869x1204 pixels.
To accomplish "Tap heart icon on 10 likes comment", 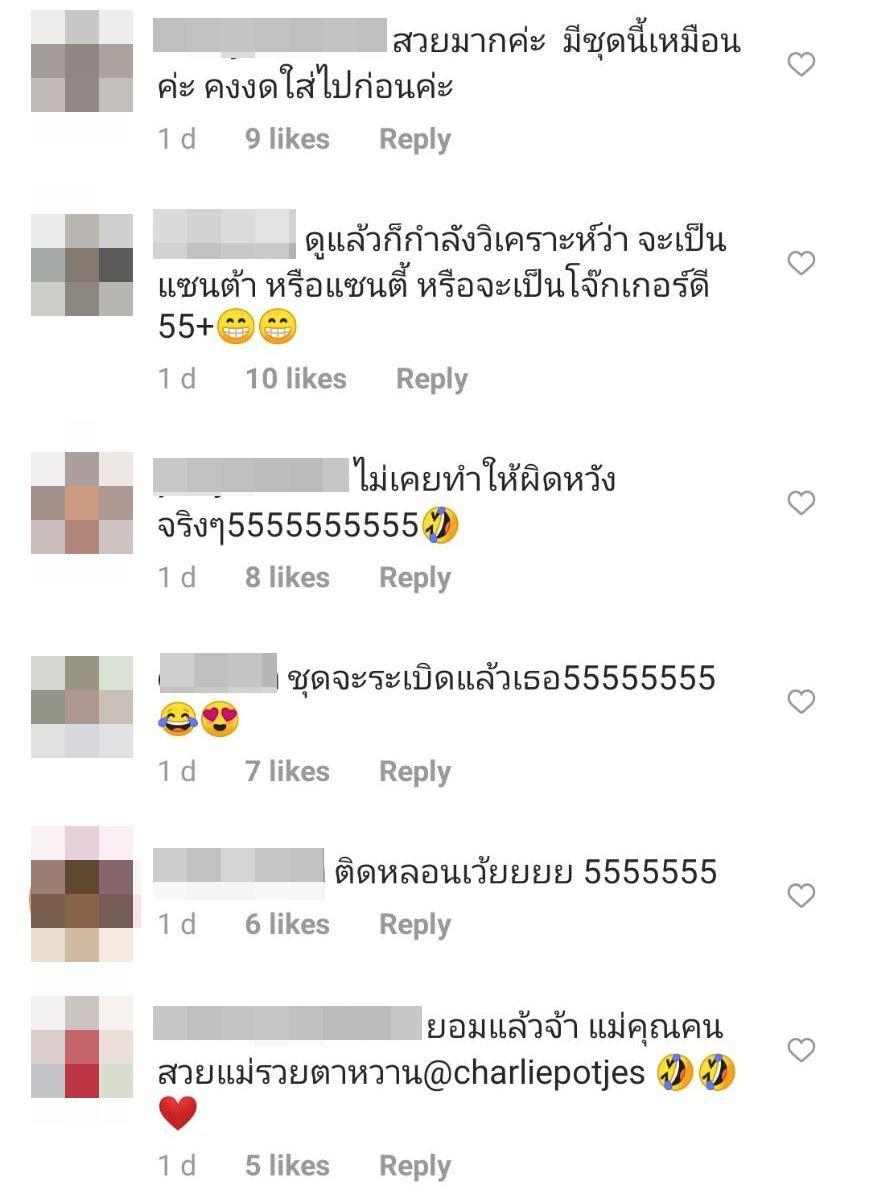I will pos(802,263).
